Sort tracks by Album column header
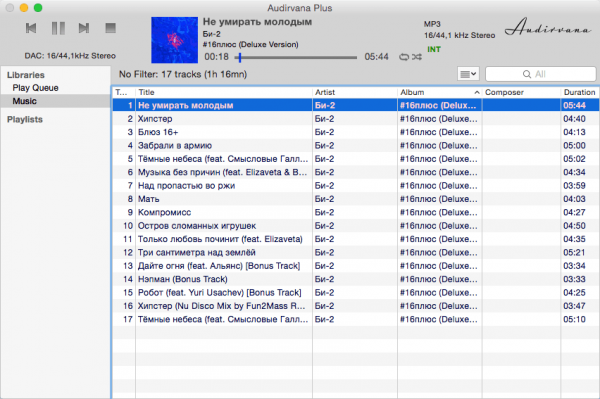600x399 pixels. click(x=440, y=92)
